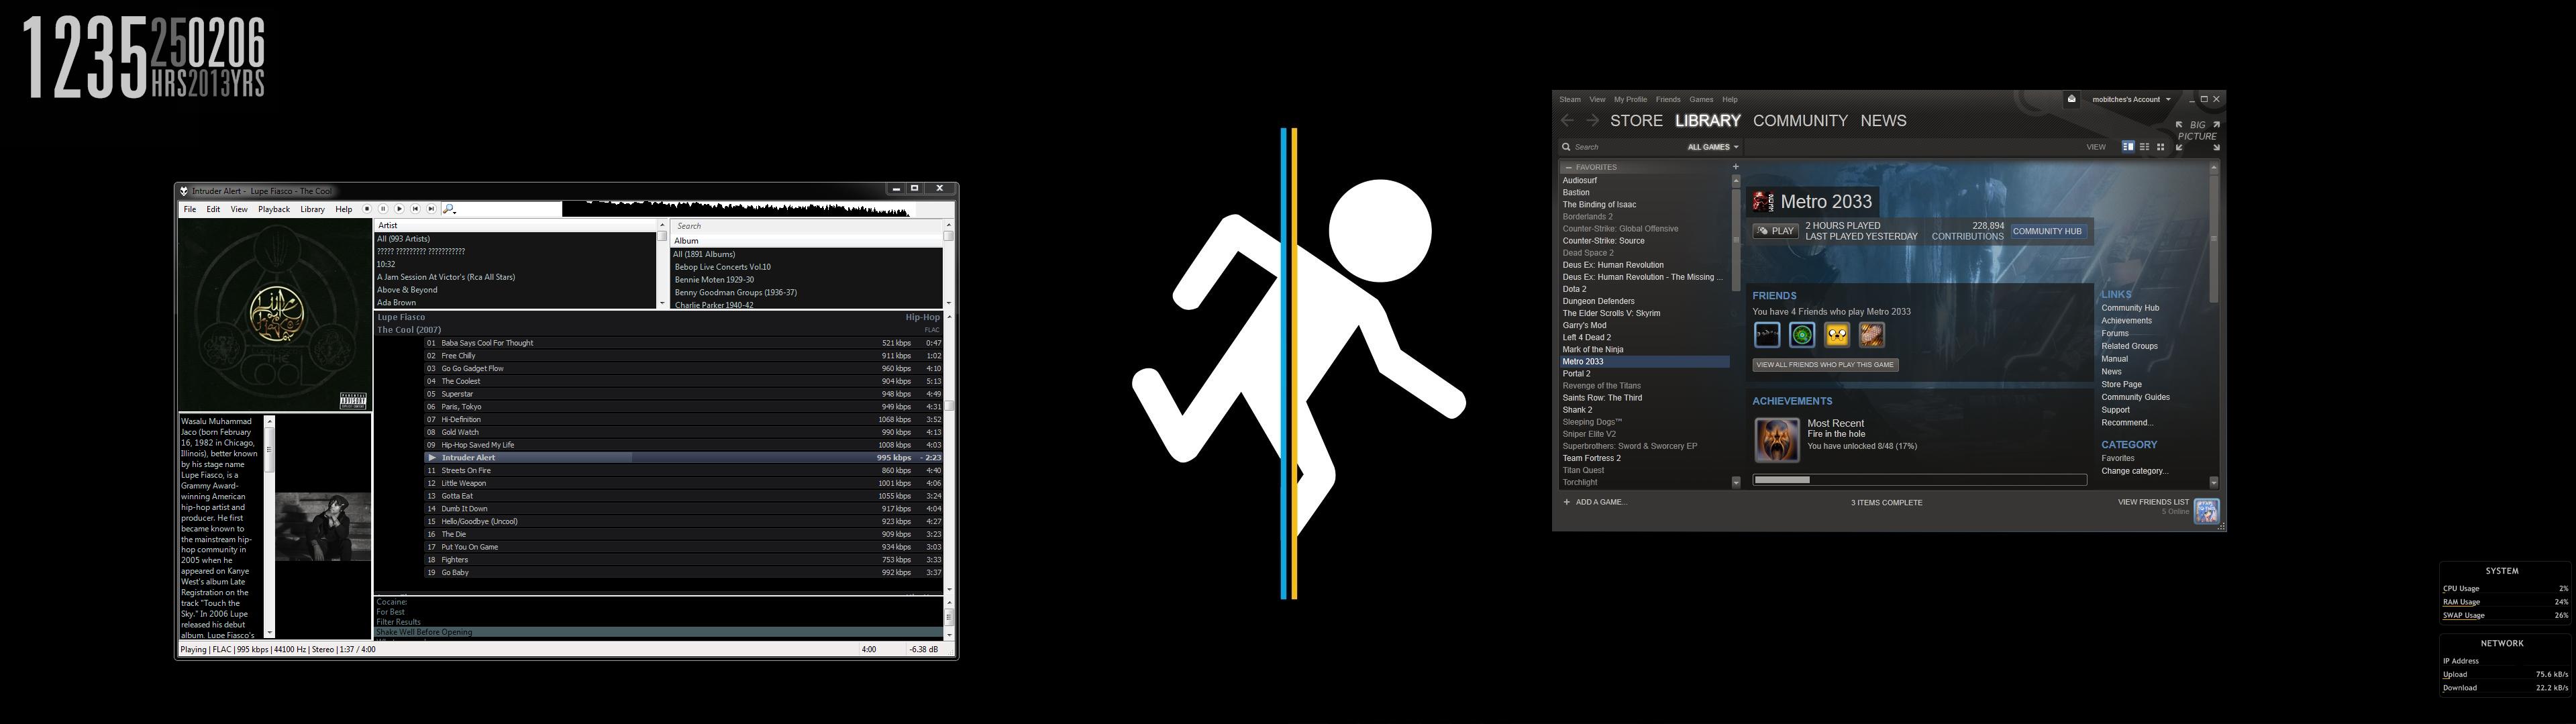Switch Steam library to grid view
Viewport: 2576px width, 724px height.
click(2160, 147)
